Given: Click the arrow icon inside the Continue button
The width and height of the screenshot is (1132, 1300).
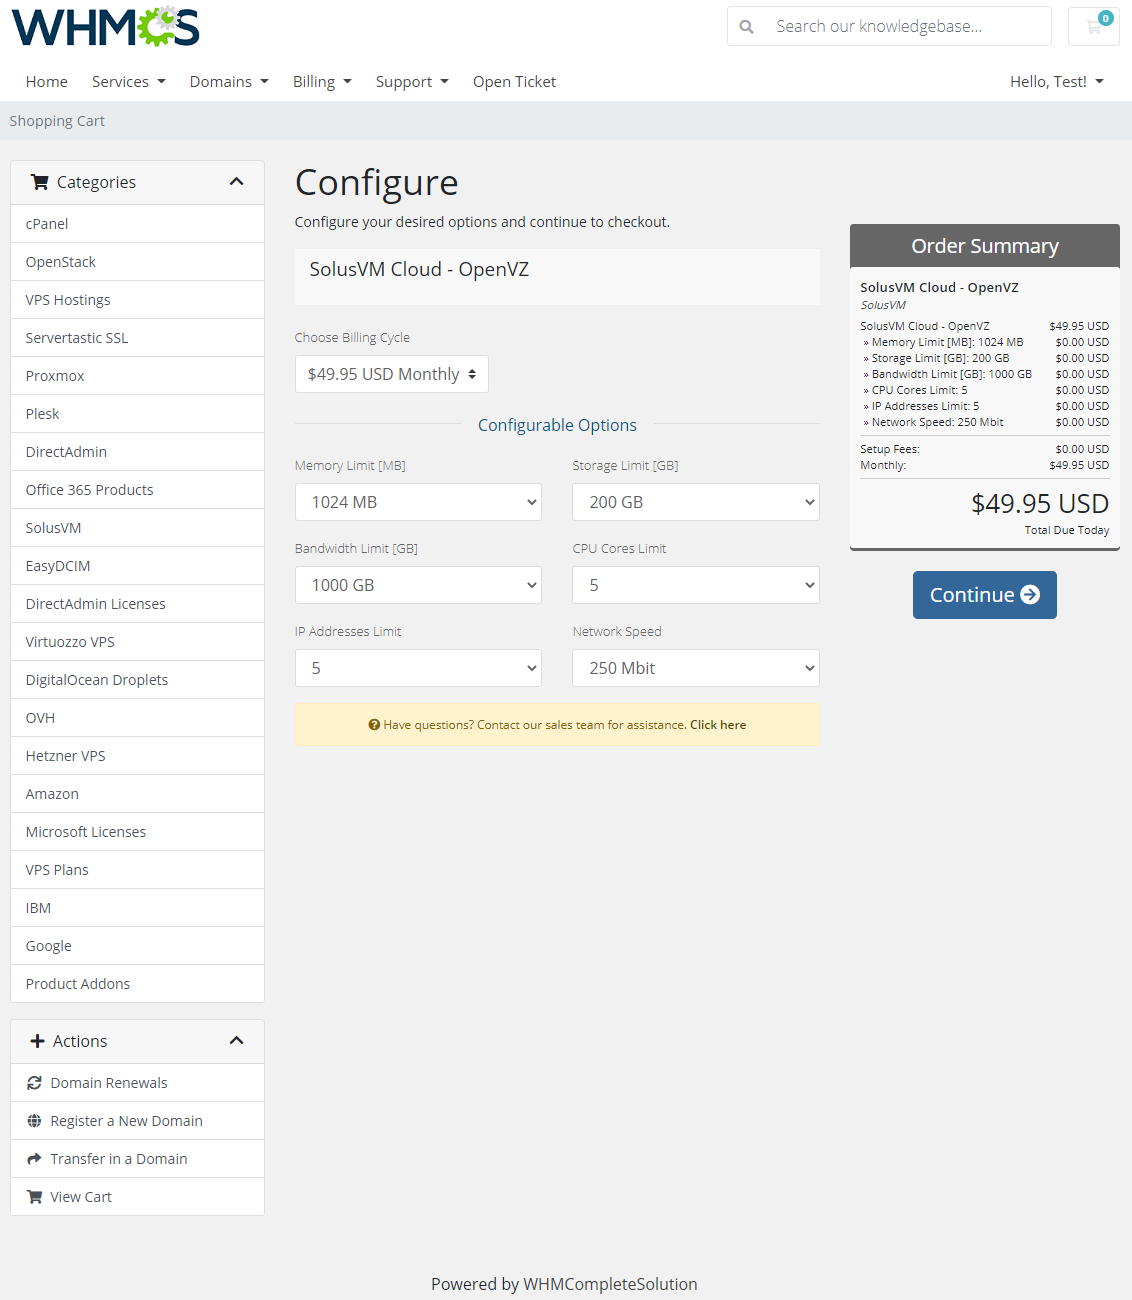Looking at the screenshot, I should [x=1028, y=594].
